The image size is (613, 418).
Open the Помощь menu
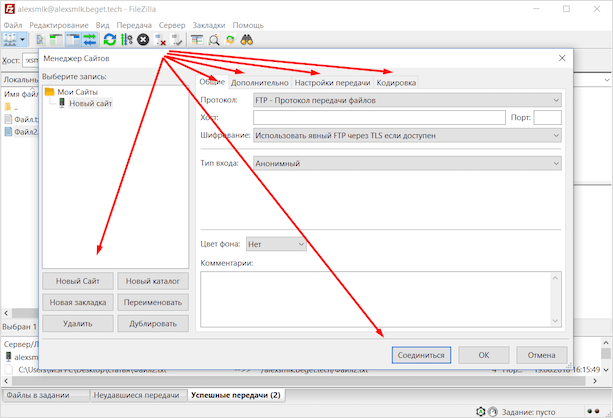point(248,25)
